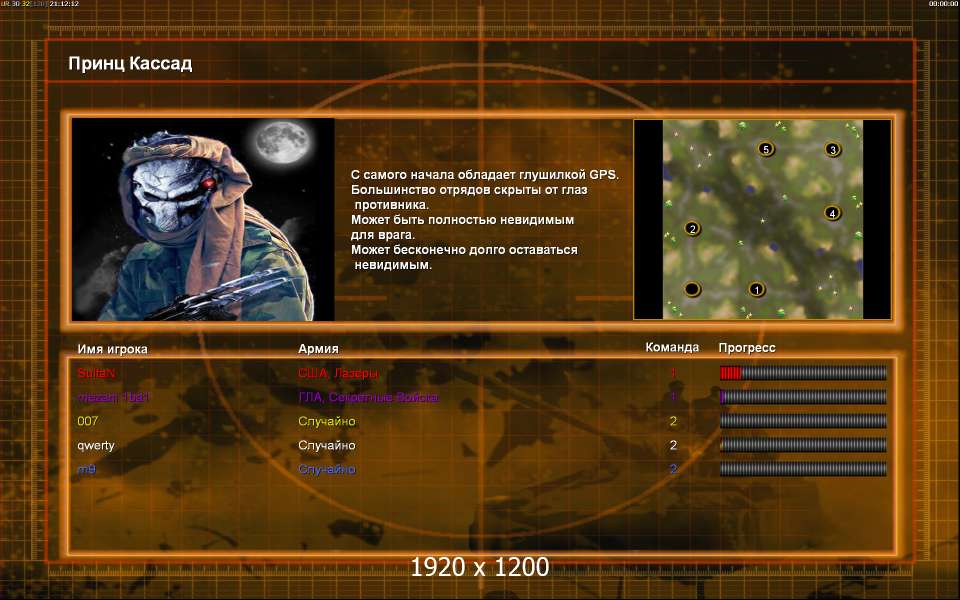The height and width of the screenshot is (600, 960).
Task: Select the line "для врага."
Action: click(x=383, y=235)
